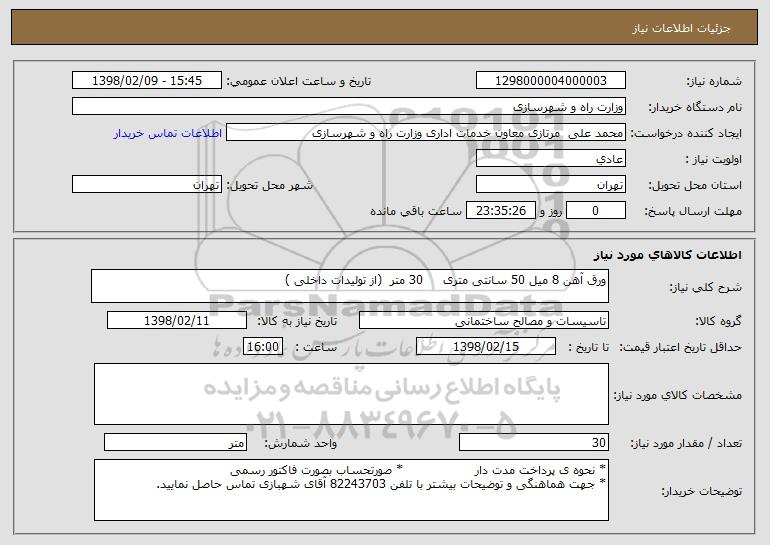Viewport: 770px width, 545px height.
Task: Select the شماره نیاز label
Action: [714, 81]
